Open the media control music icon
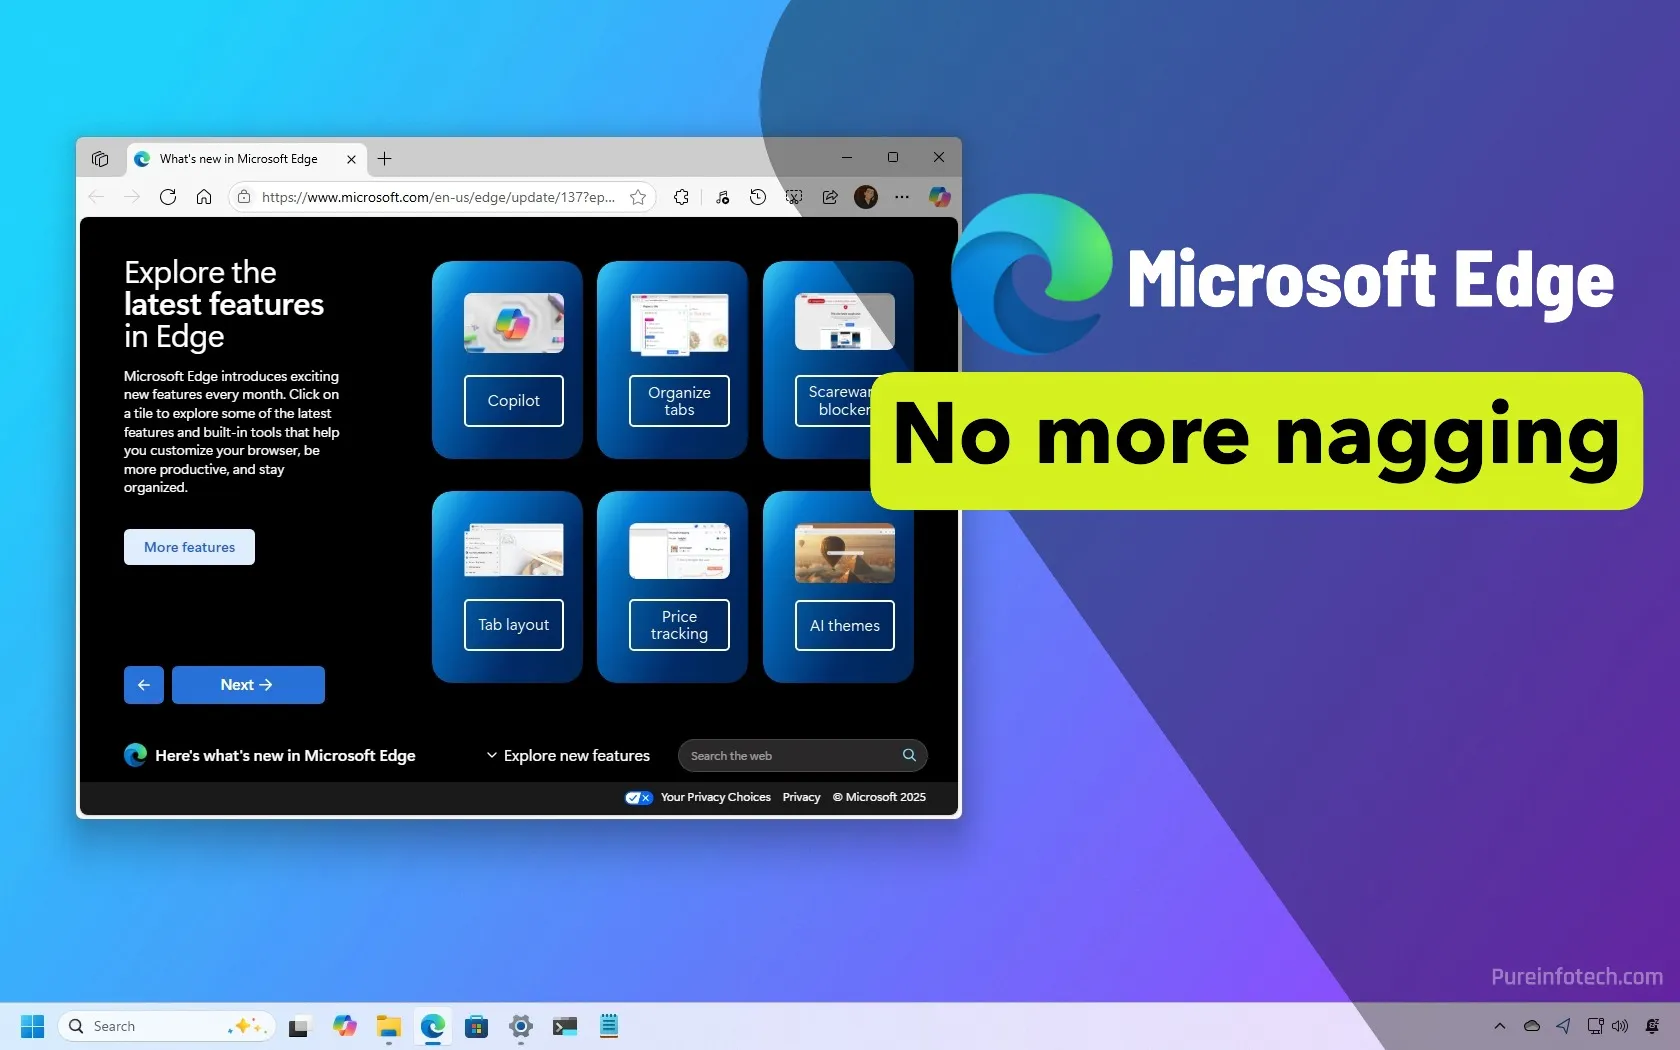1680x1050 pixels. (722, 197)
